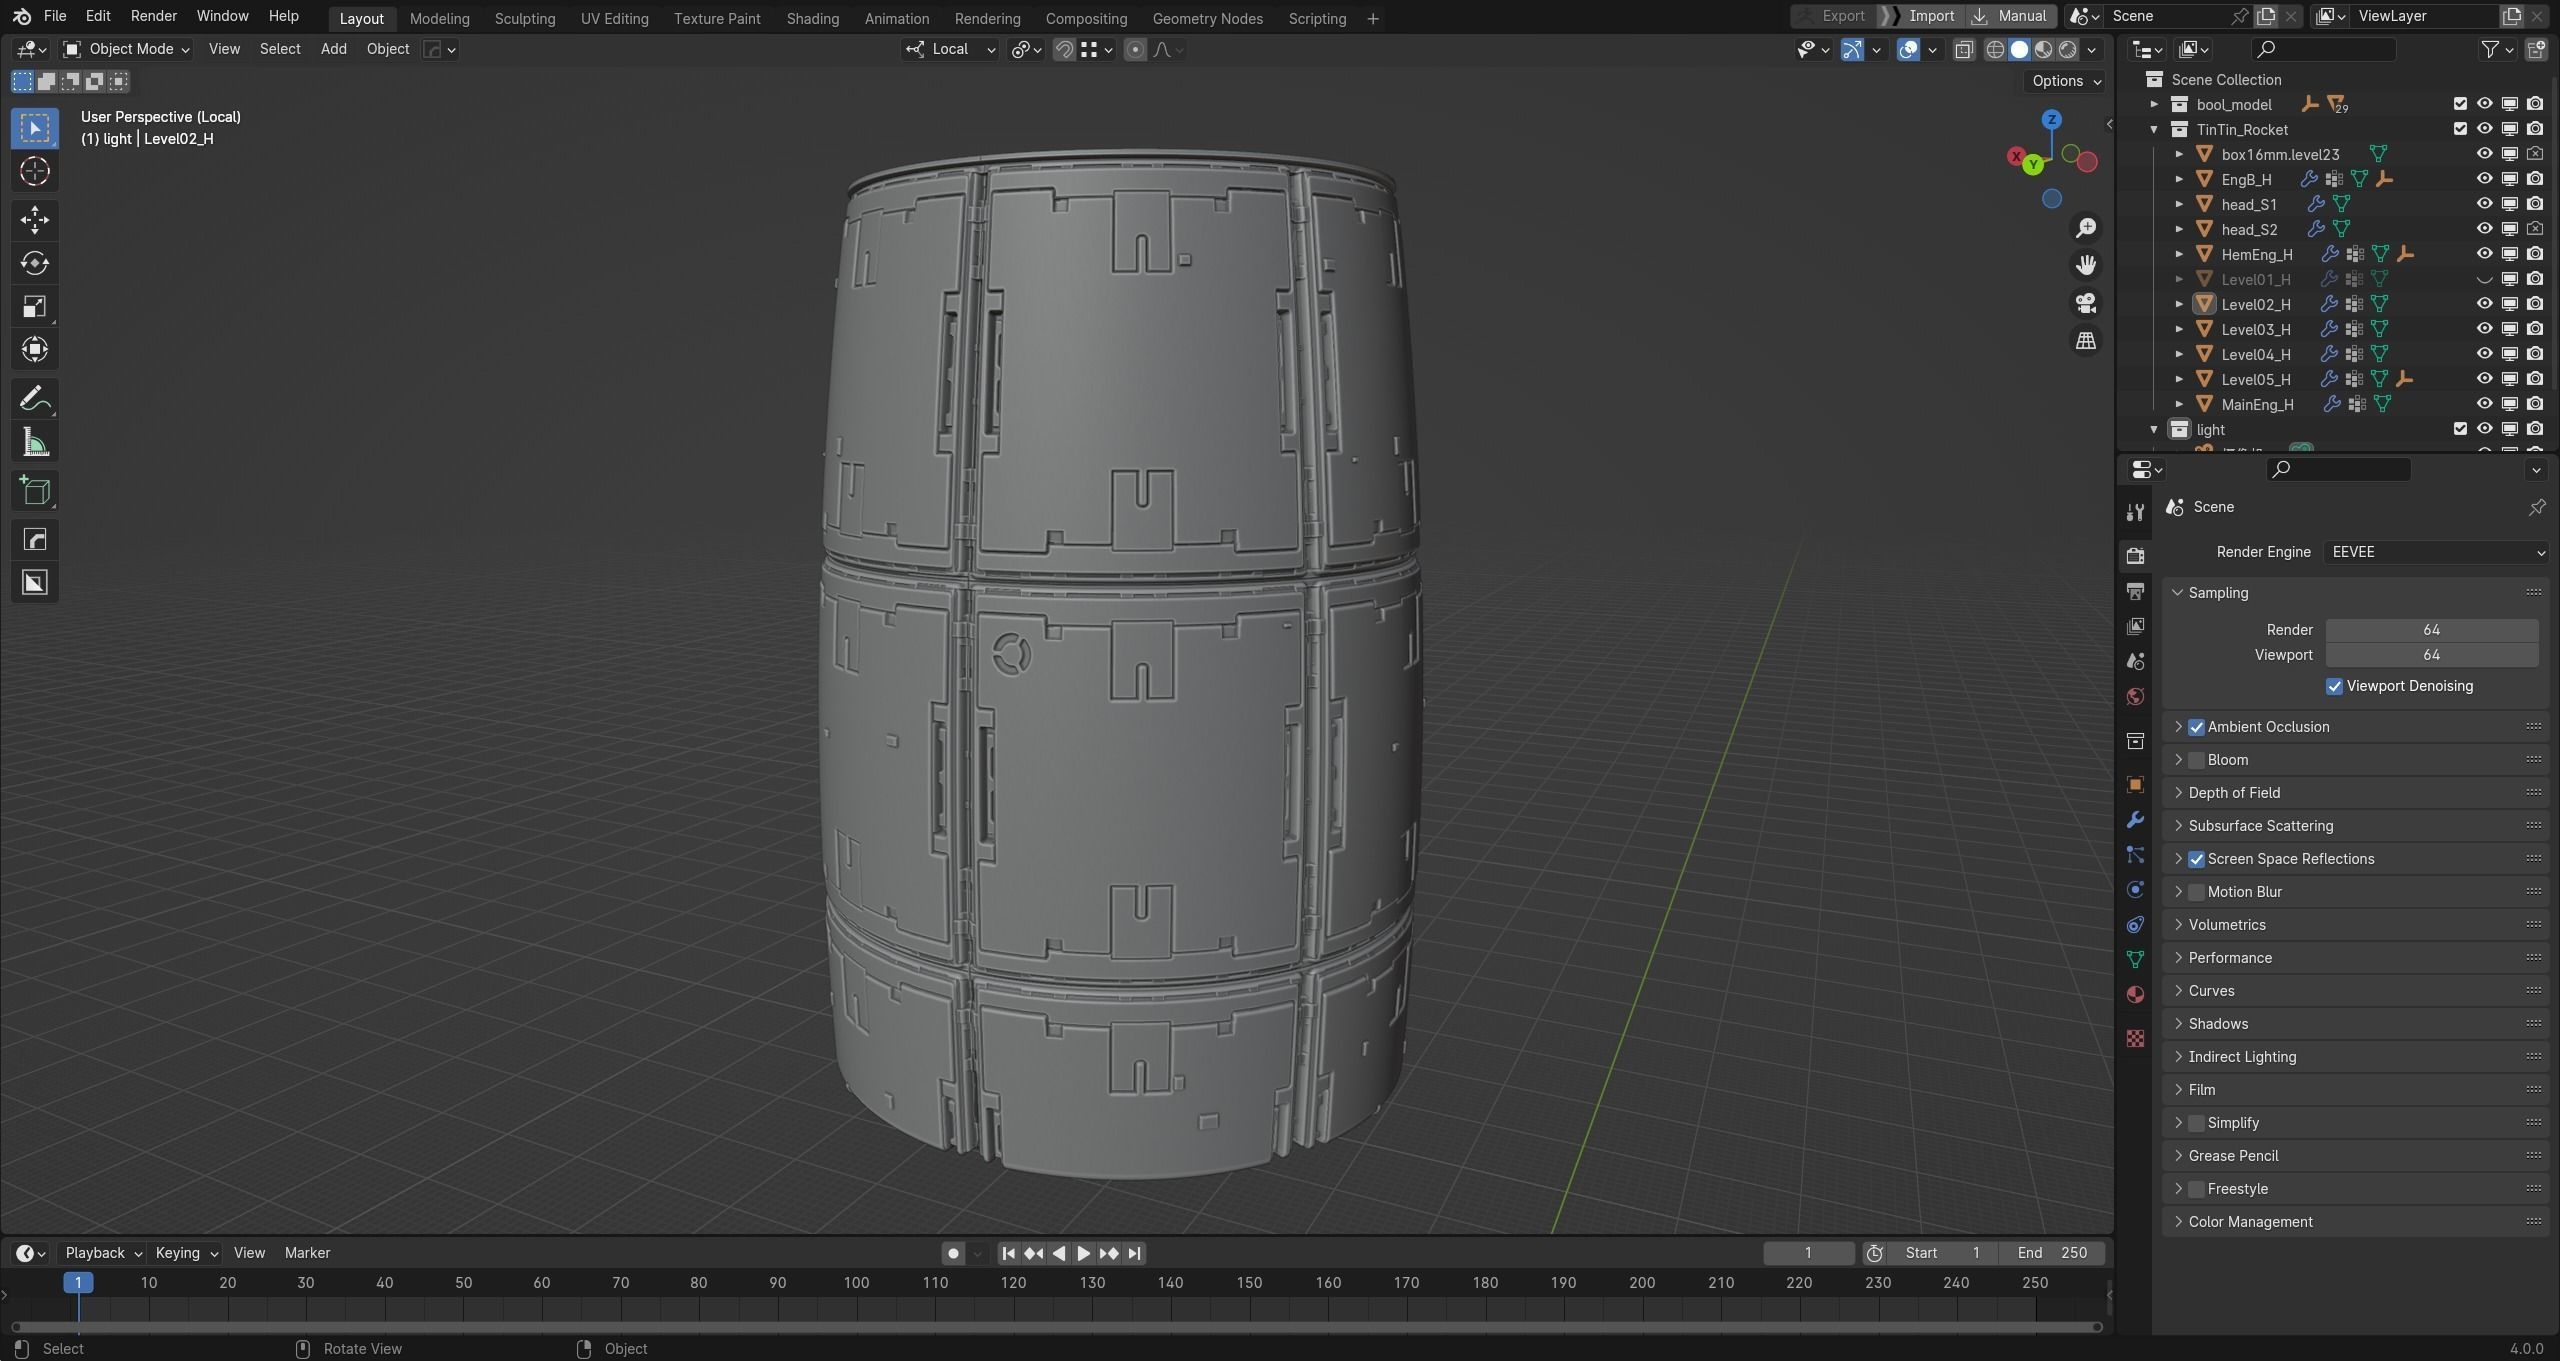The width and height of the screenshot is (2560, 1361).
Task: Select the Rotate tool
Action: [35, 263]
